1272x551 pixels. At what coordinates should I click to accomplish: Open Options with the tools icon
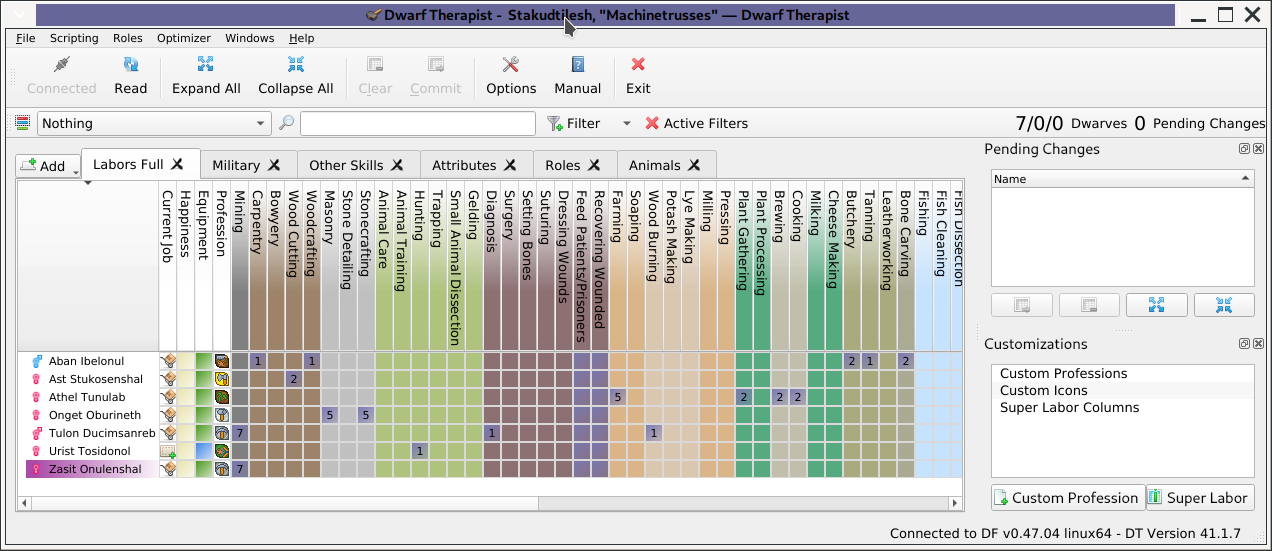coord(511,65)
